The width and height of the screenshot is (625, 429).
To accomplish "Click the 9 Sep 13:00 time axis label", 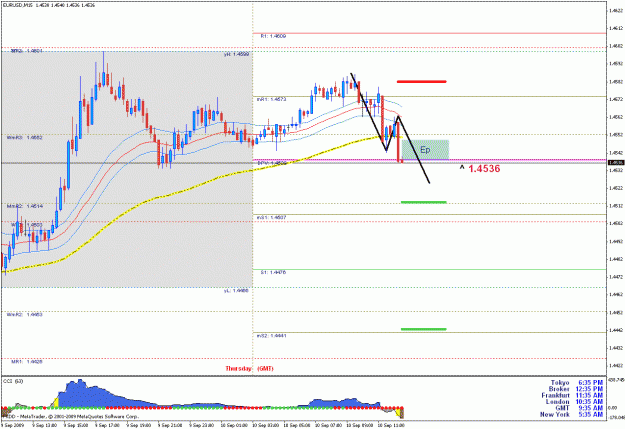I will (x=45, y=425).
